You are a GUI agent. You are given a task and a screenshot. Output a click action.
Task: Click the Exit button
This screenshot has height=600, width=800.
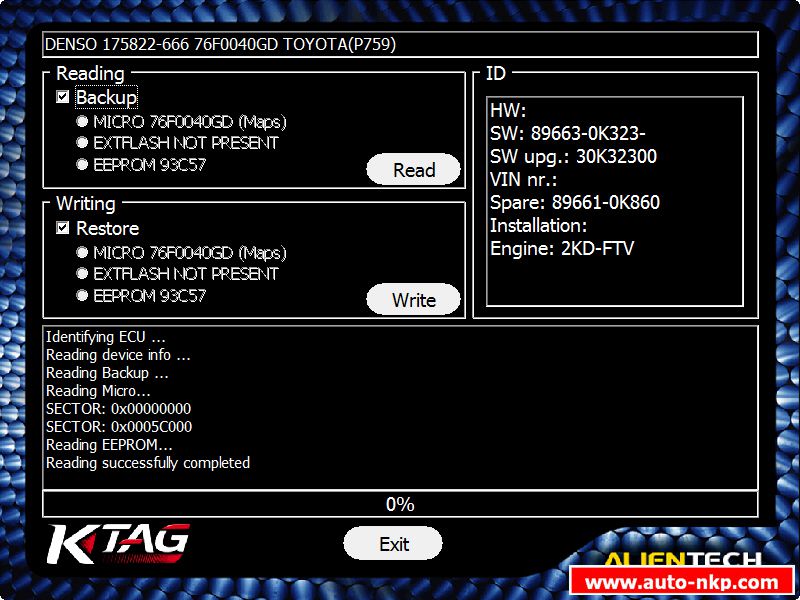pyautogui.click(x=393, y=543)
